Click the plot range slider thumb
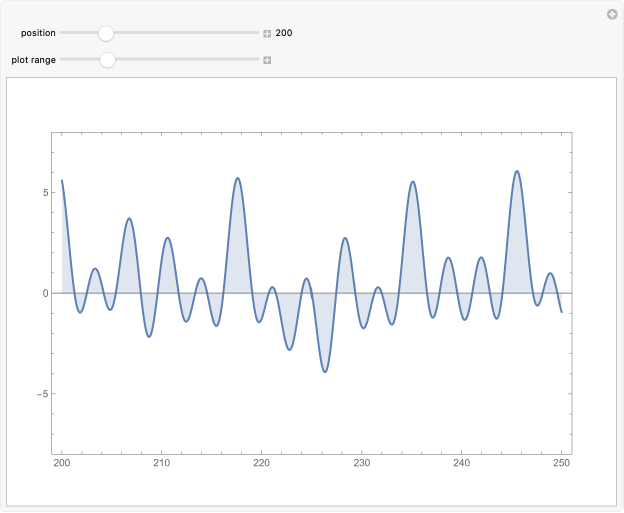Viewport: 624px width, 513px height. pos(107,60)
